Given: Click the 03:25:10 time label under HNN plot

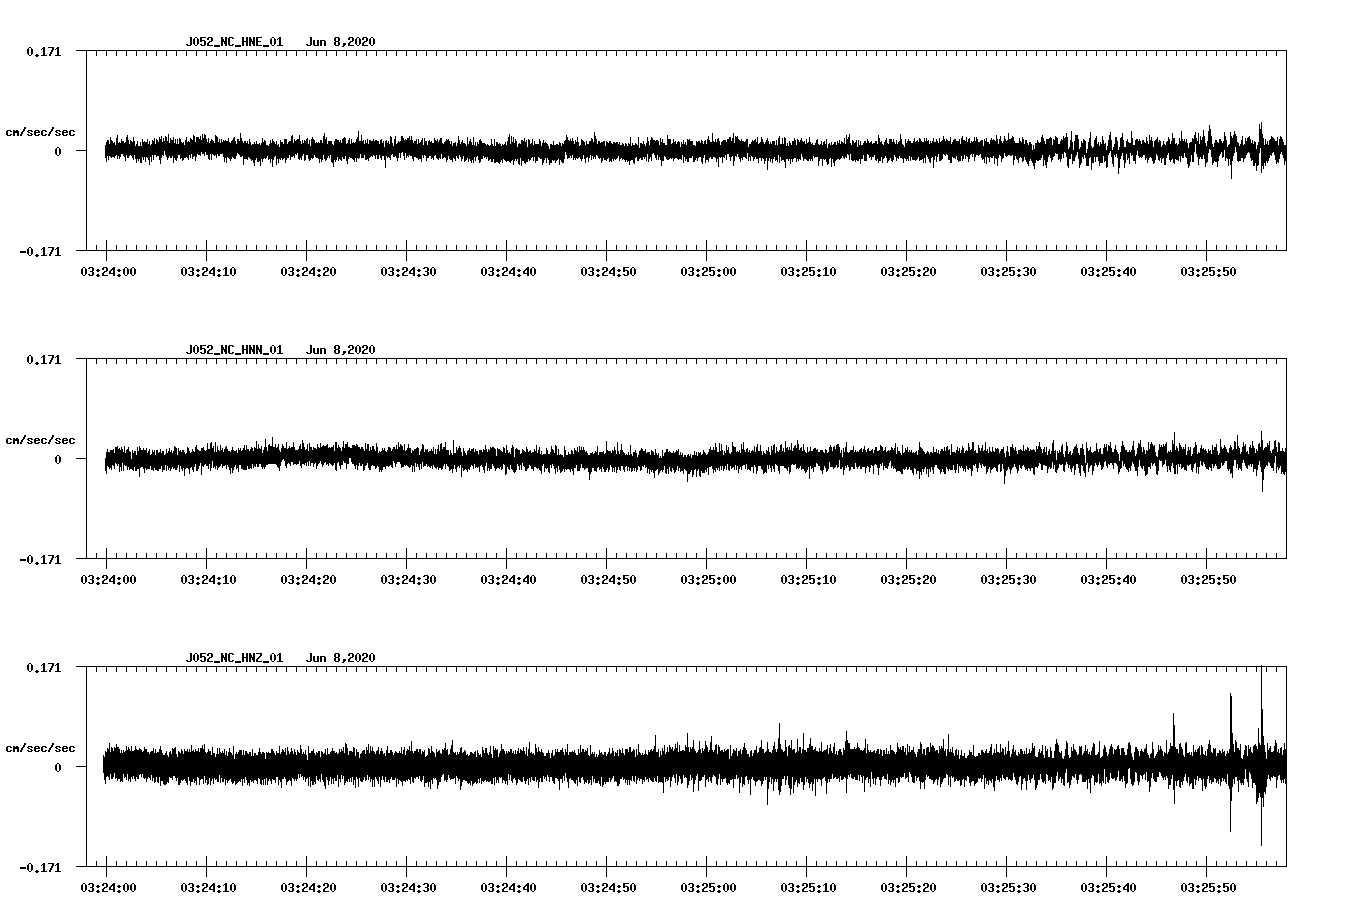Looking at the screenshot, I should point(807,580).
